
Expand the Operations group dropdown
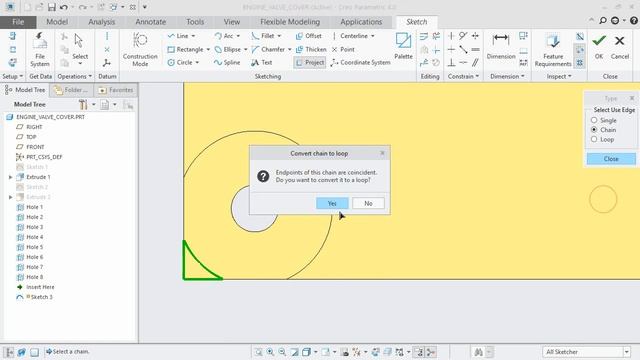[75, 76]
